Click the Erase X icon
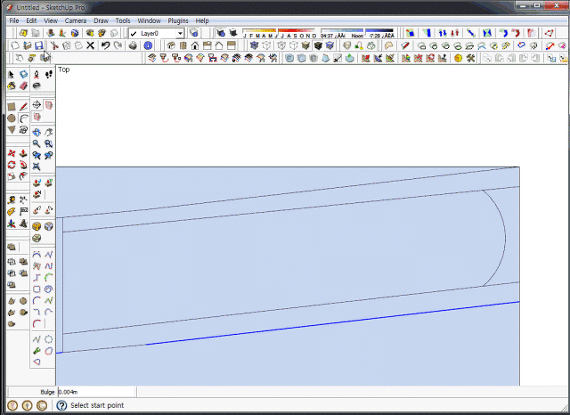This screenshot has width=570, height=415. (90, 45)
